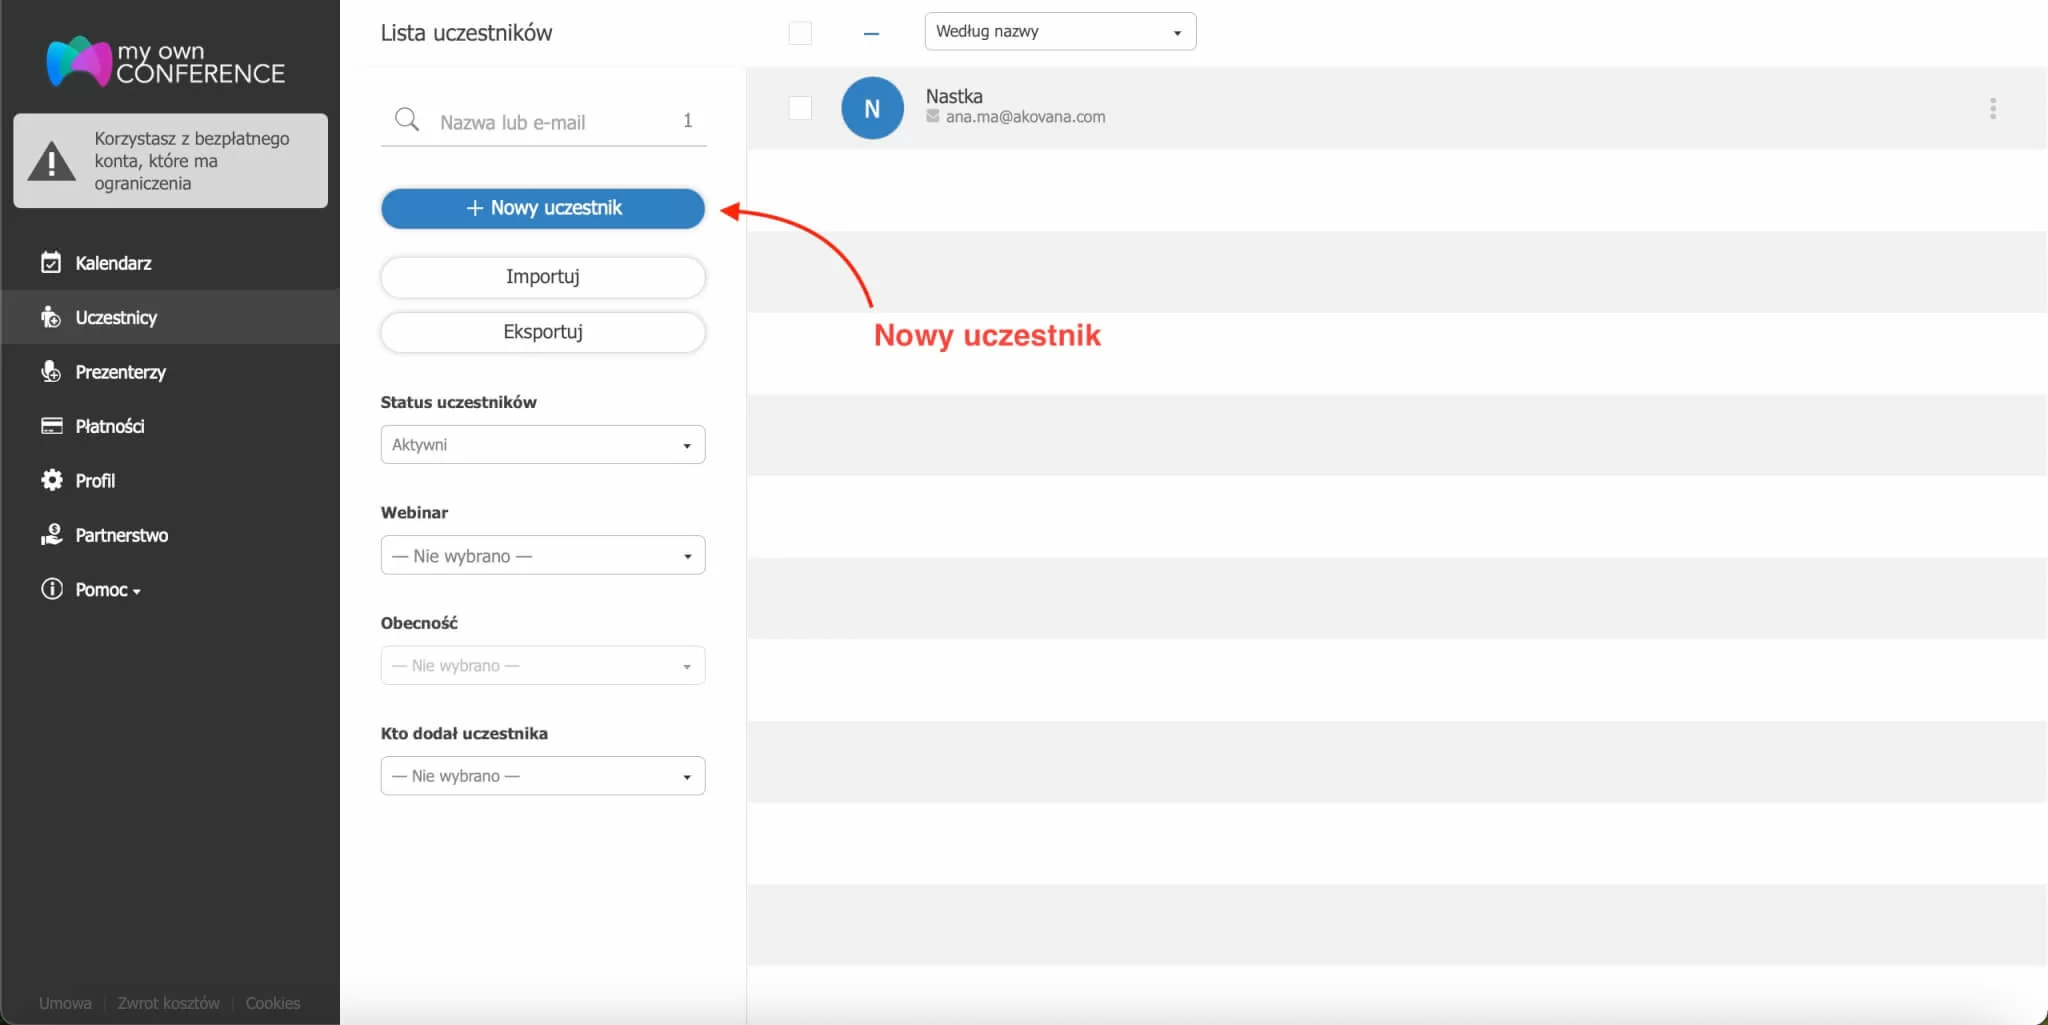Click the Płatności card icon
Viewport: 2048px width, 1025px height.
[x=51, y=426]
